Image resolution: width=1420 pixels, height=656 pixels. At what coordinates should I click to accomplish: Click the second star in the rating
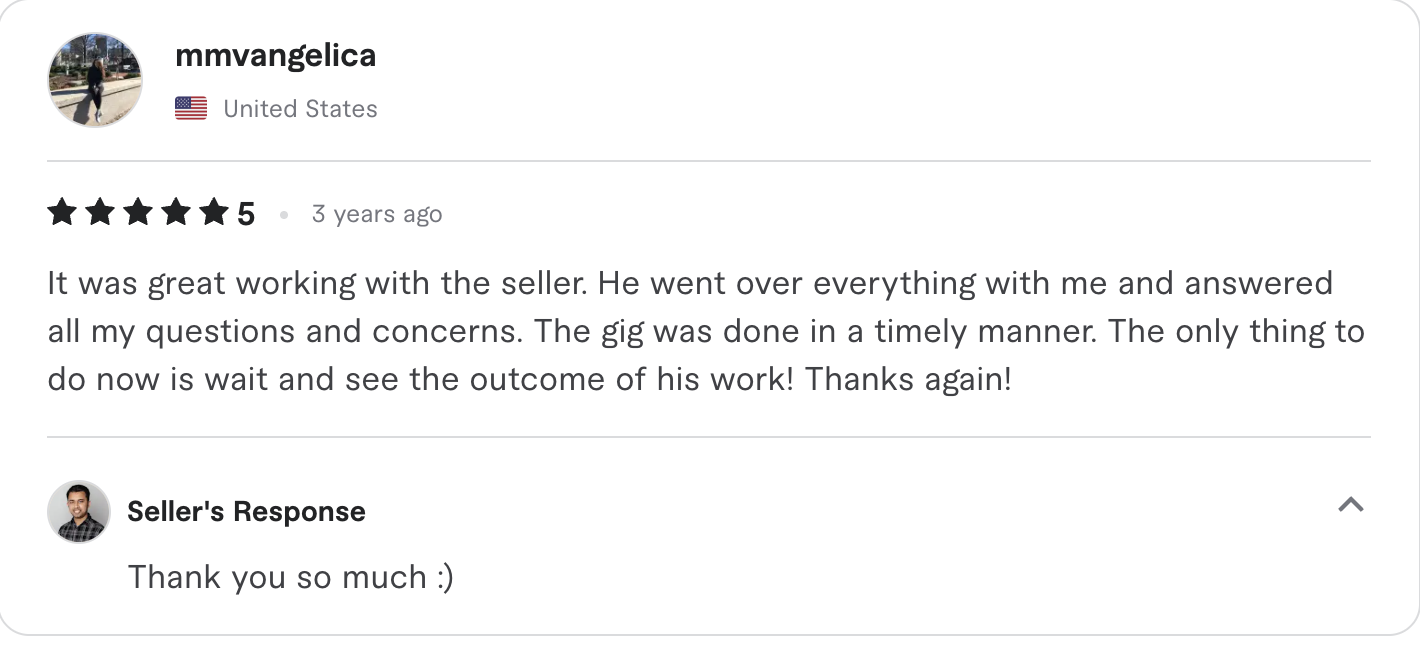tap(100, 212)
